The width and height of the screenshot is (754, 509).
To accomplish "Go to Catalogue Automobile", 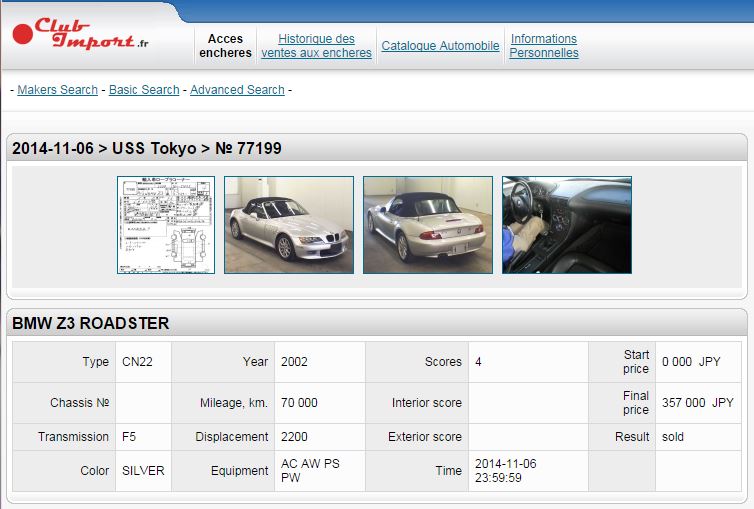I will [x=440, y=46].
